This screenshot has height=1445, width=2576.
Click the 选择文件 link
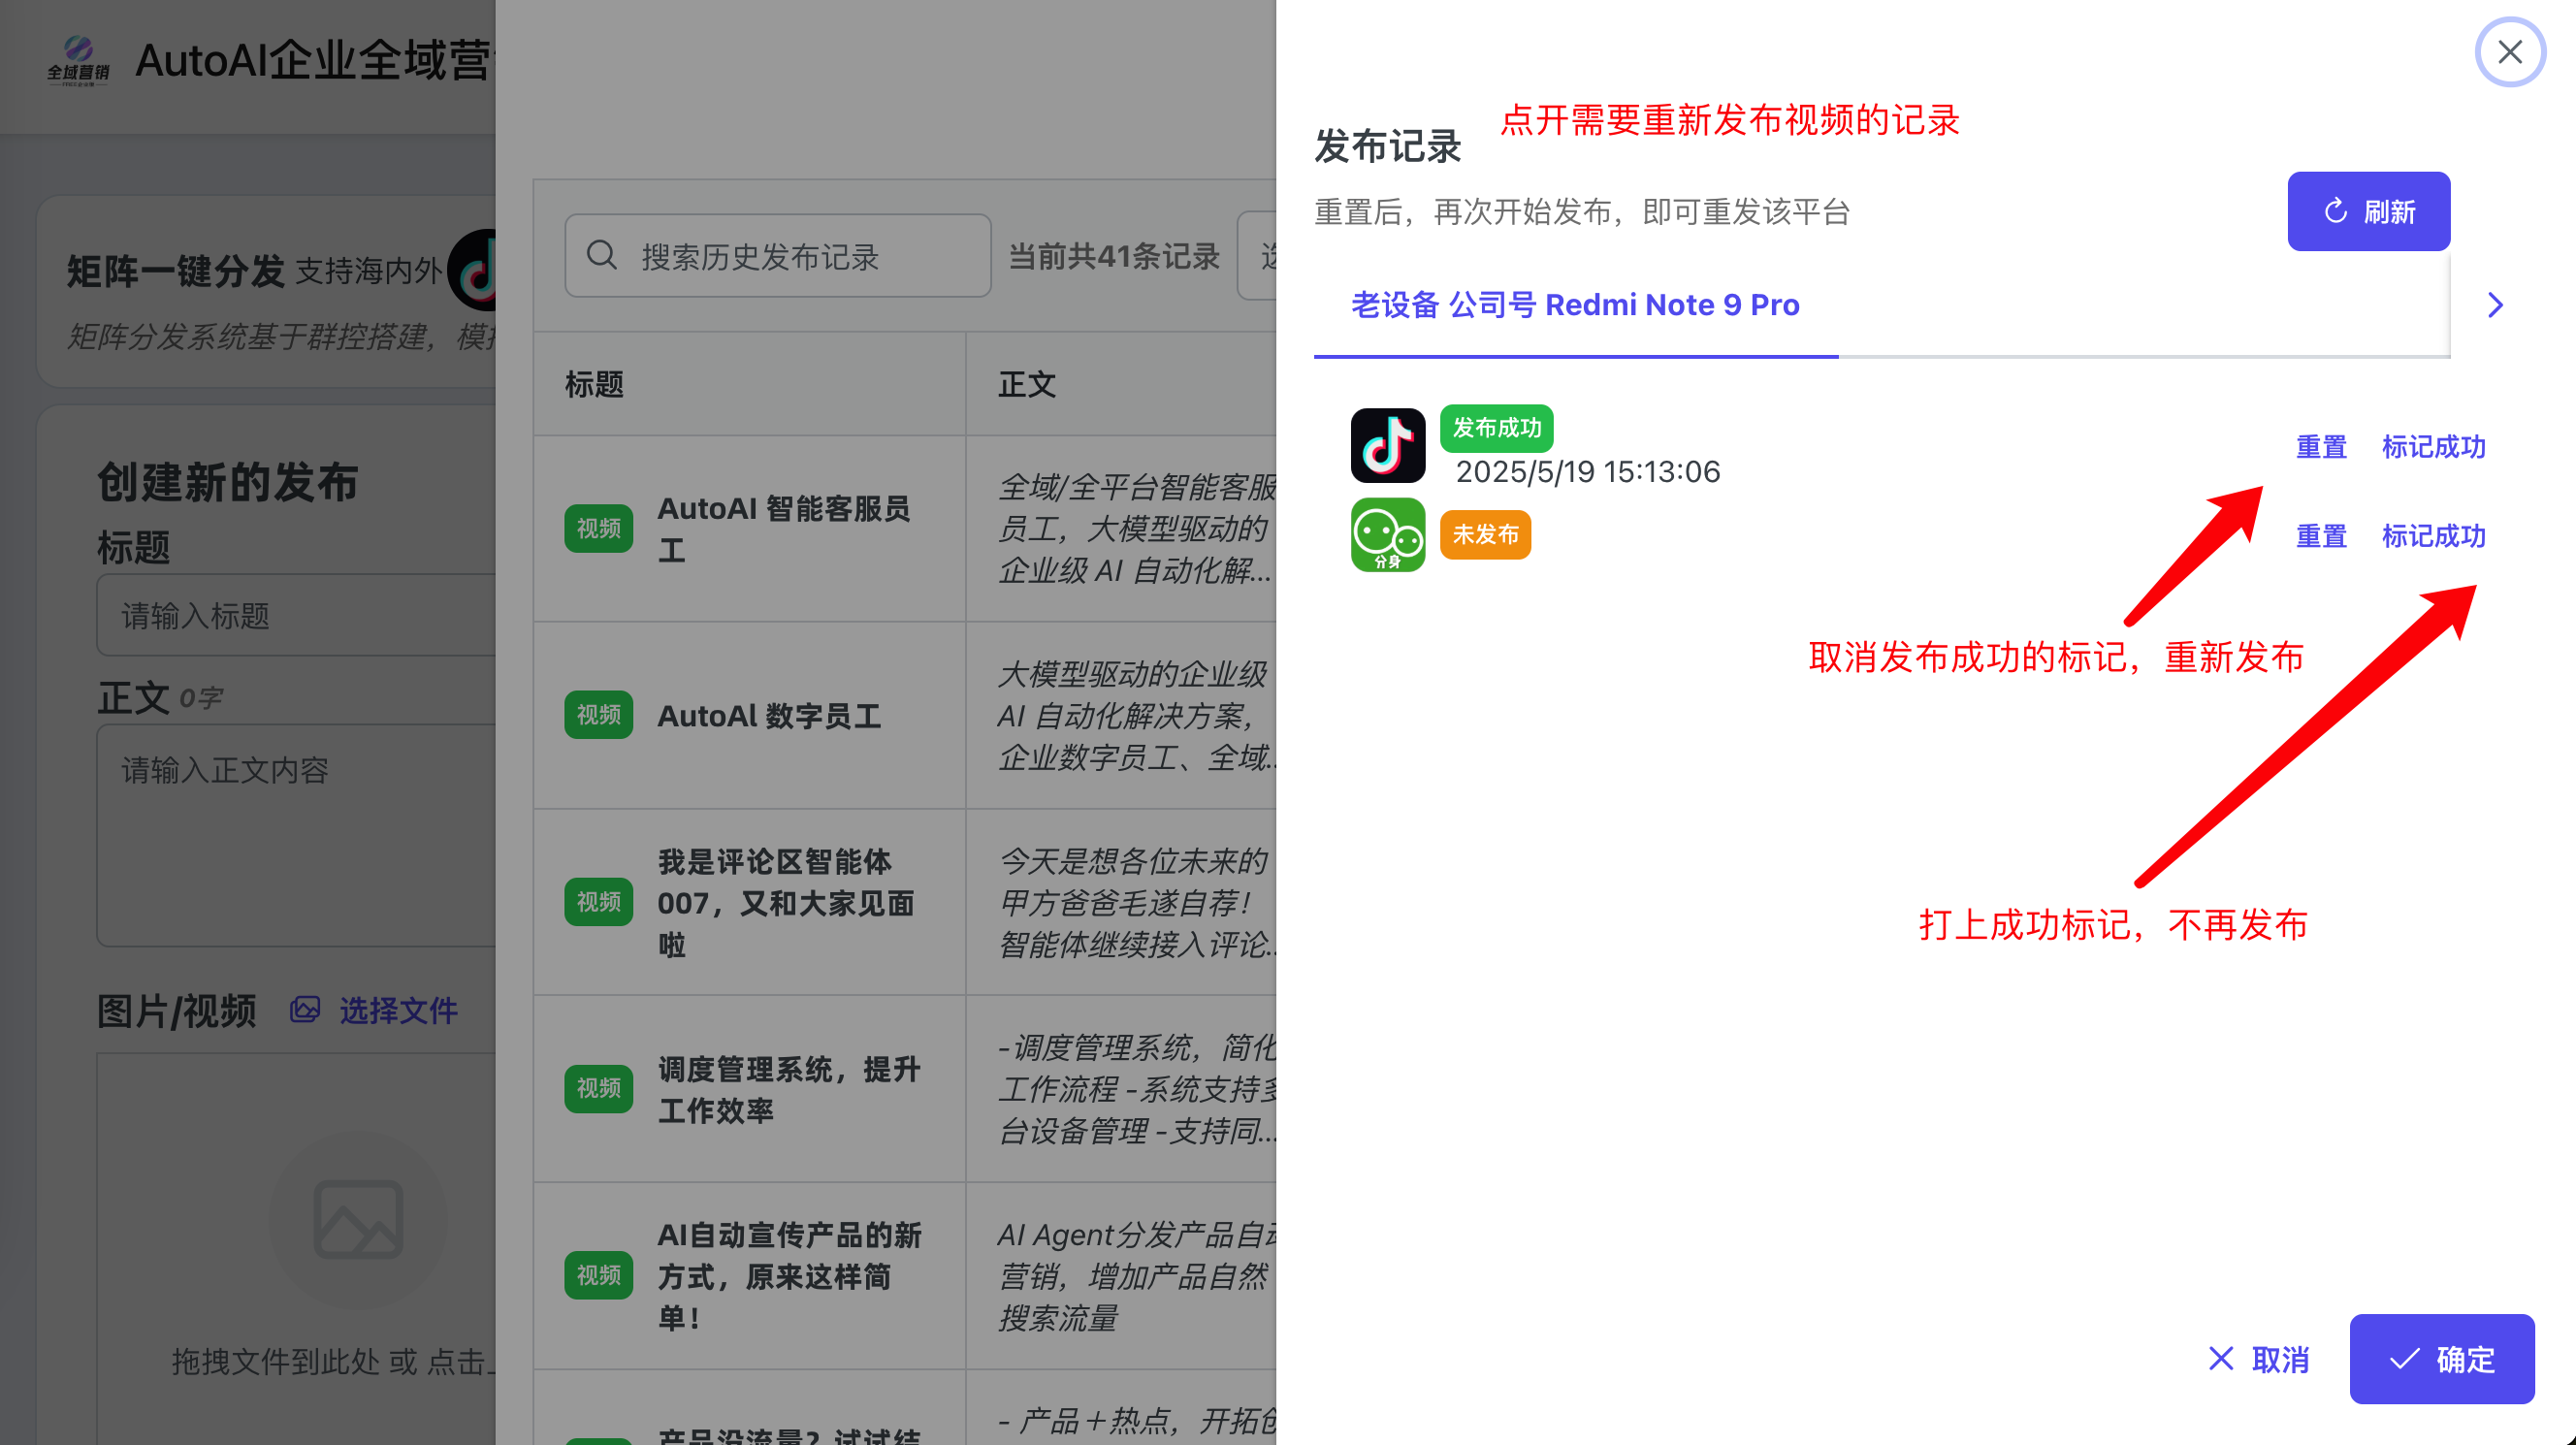coord(398,1010)
